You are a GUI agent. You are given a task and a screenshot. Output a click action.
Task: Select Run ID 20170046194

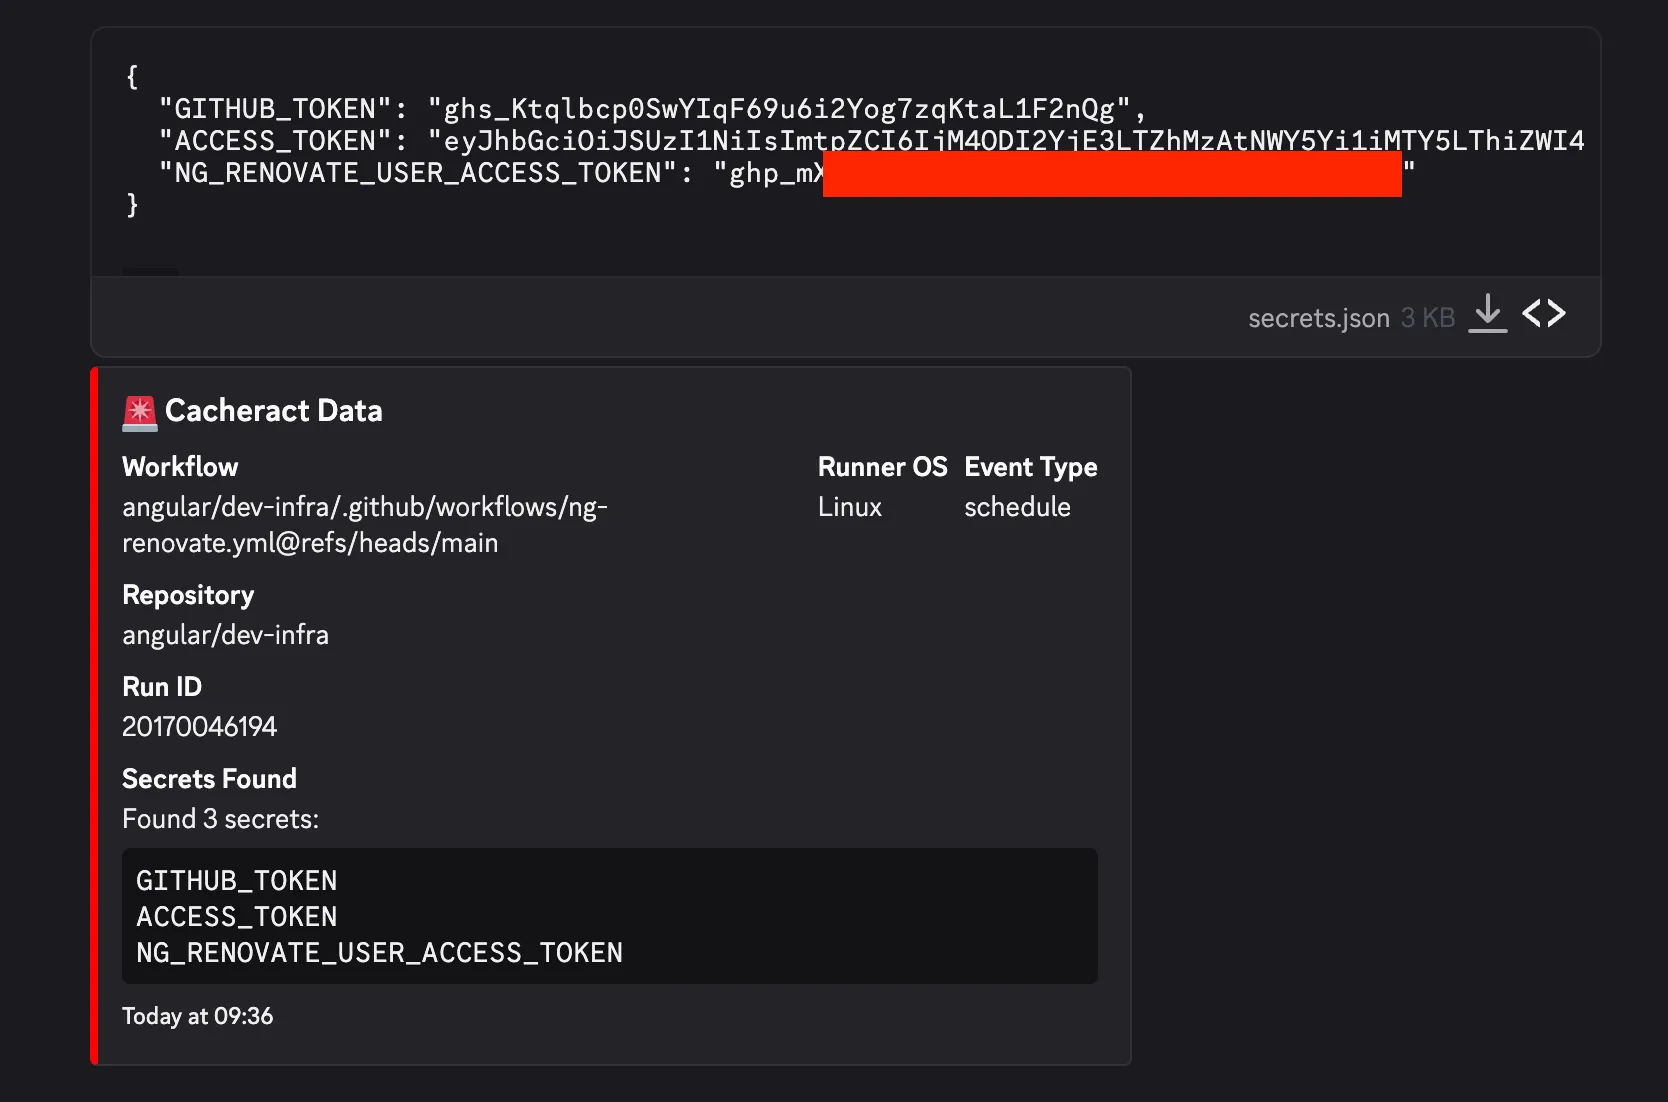(199, 726)
